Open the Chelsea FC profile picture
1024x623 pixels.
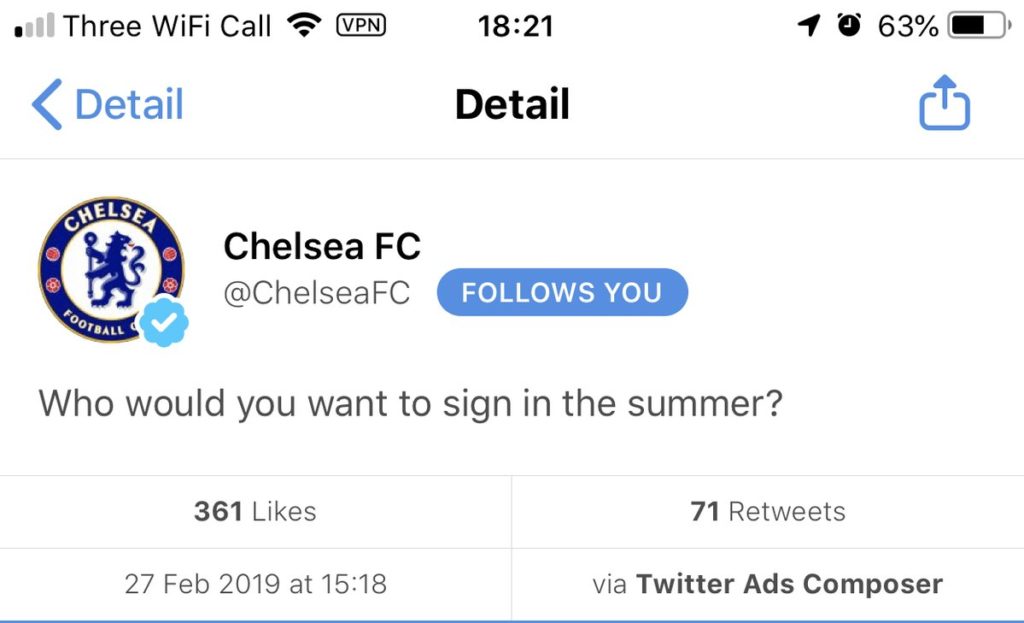111,269
